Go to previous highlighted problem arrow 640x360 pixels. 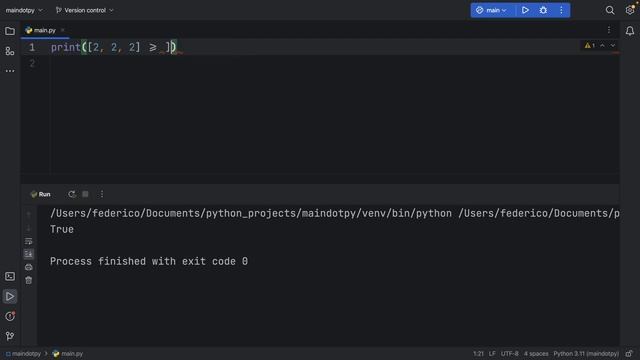coord(602,46)
